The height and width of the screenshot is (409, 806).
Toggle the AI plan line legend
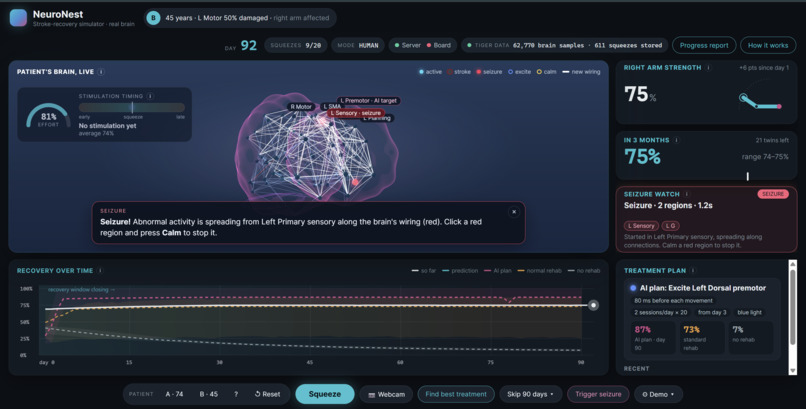498,271
